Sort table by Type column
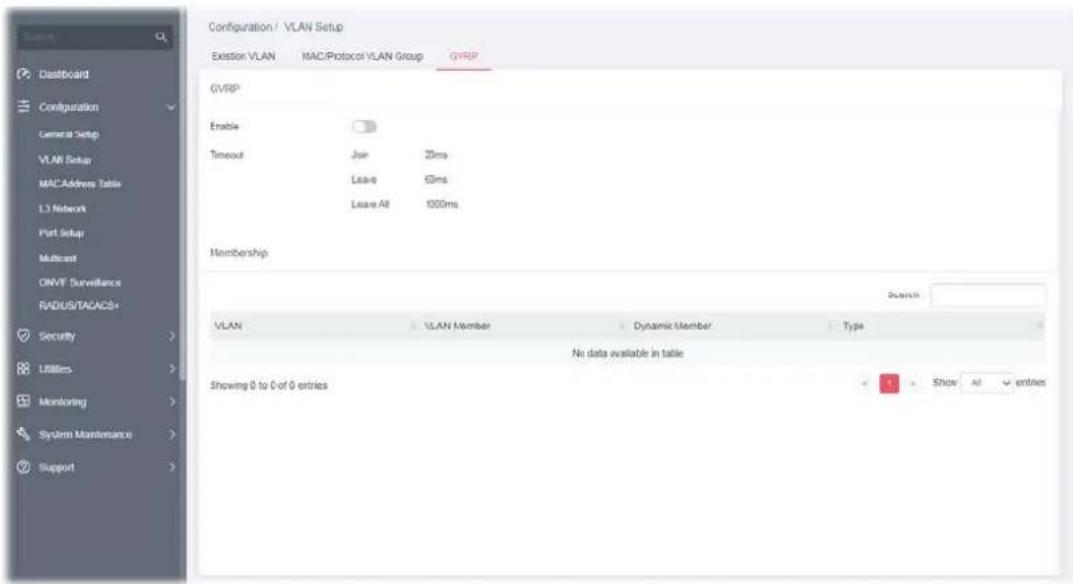The width and height of the screenshot is (1073, 584). click(x=942, y=326)
